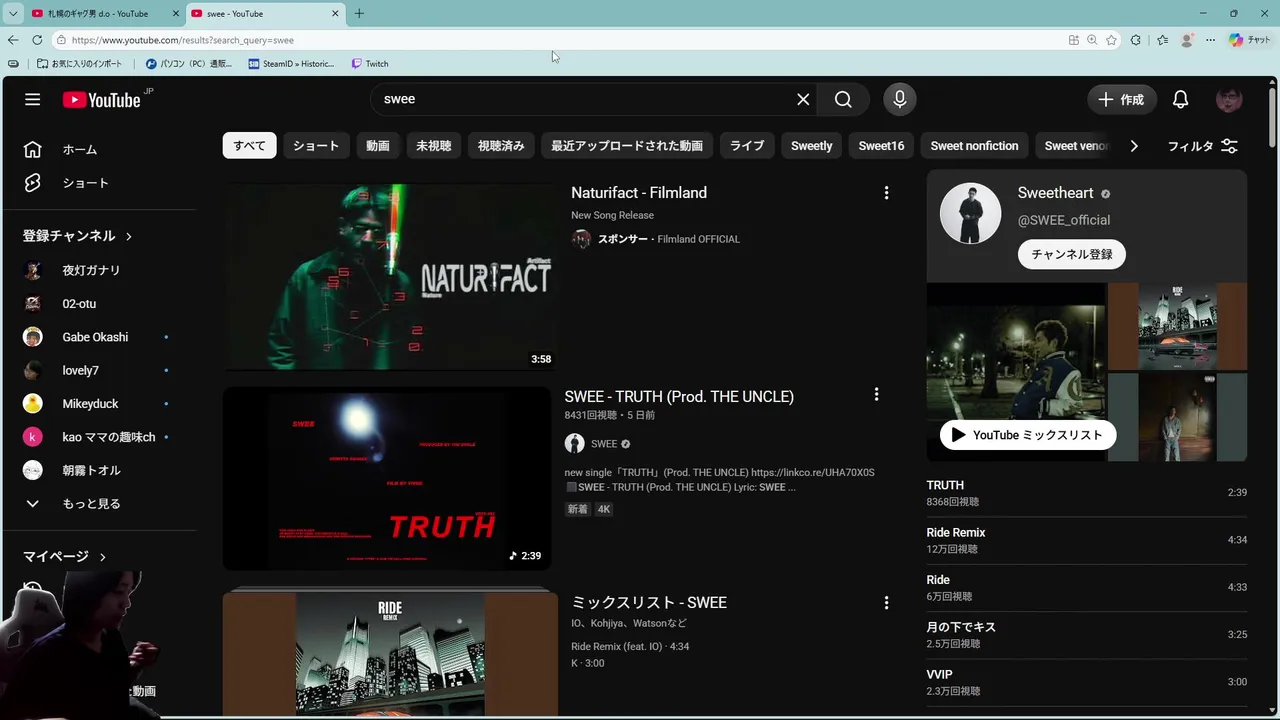Image resolution: width=1280 pixels, height=720 pixels.
Task: Open the Gabe Okashi subscription
Action: pos(100,337)
